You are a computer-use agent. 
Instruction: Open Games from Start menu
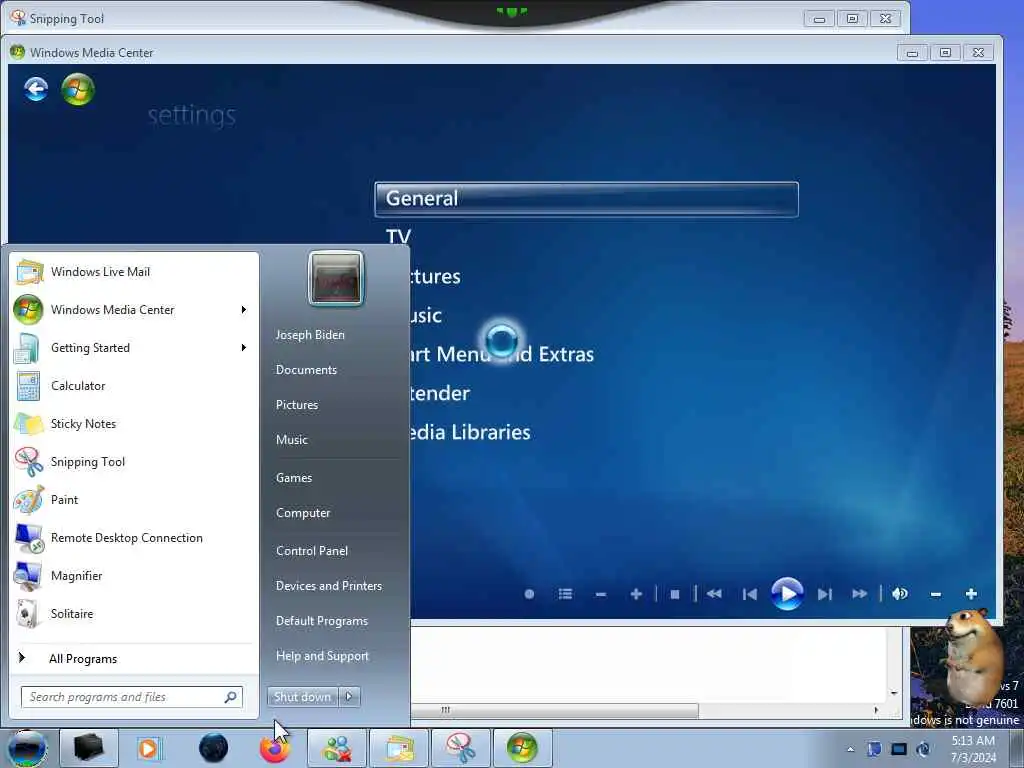[x=294, y=477]
